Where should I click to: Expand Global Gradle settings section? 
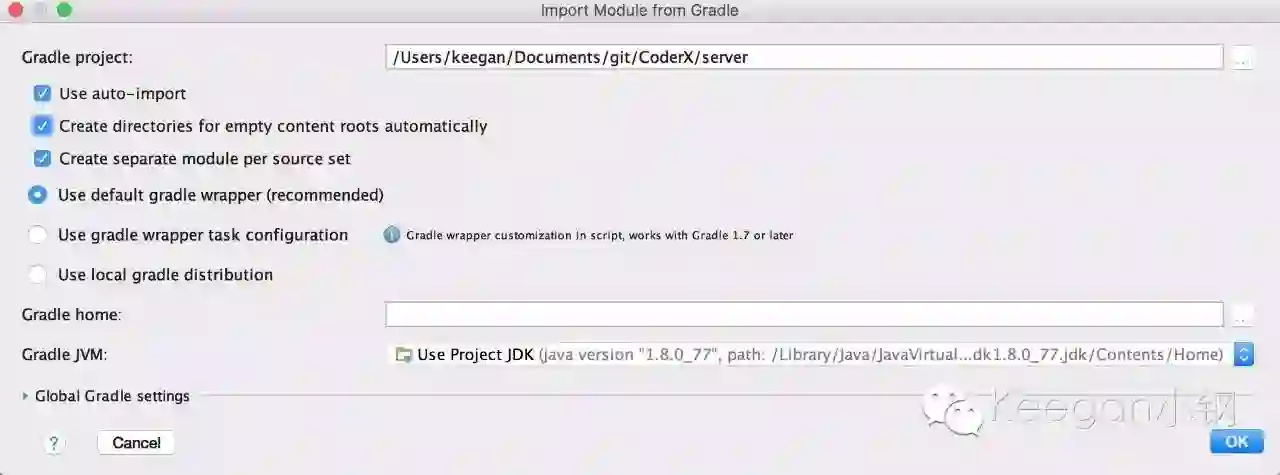[26, 396]
